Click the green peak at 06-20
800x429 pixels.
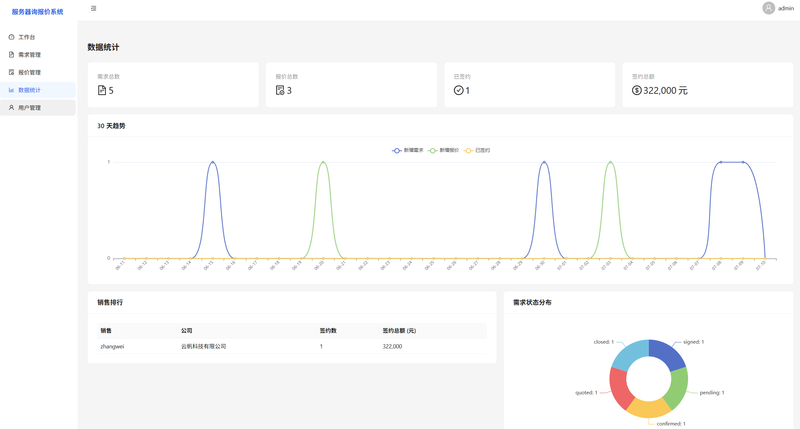[x=323, y=162]
